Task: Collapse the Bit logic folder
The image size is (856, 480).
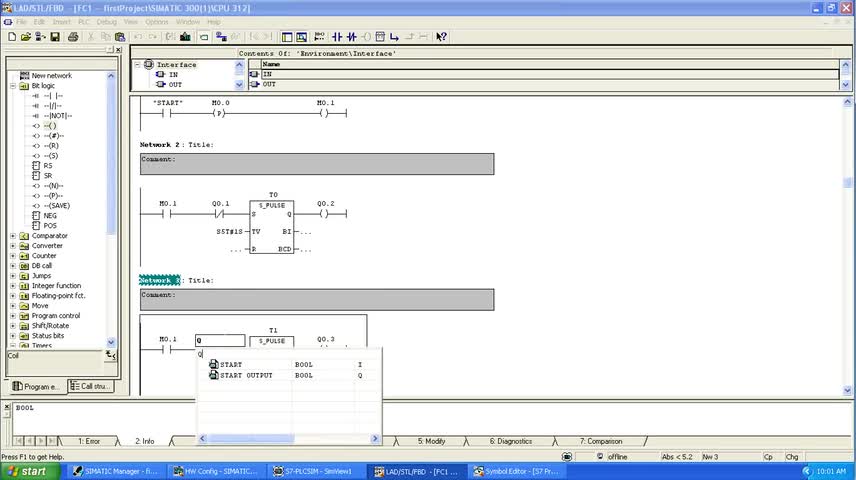Action: point(13,86)
